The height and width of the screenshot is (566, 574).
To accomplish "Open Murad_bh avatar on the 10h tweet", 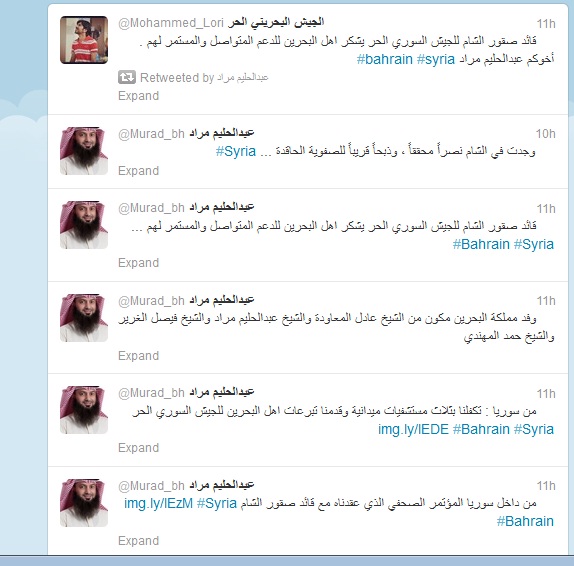I will (x=84, y=151).
